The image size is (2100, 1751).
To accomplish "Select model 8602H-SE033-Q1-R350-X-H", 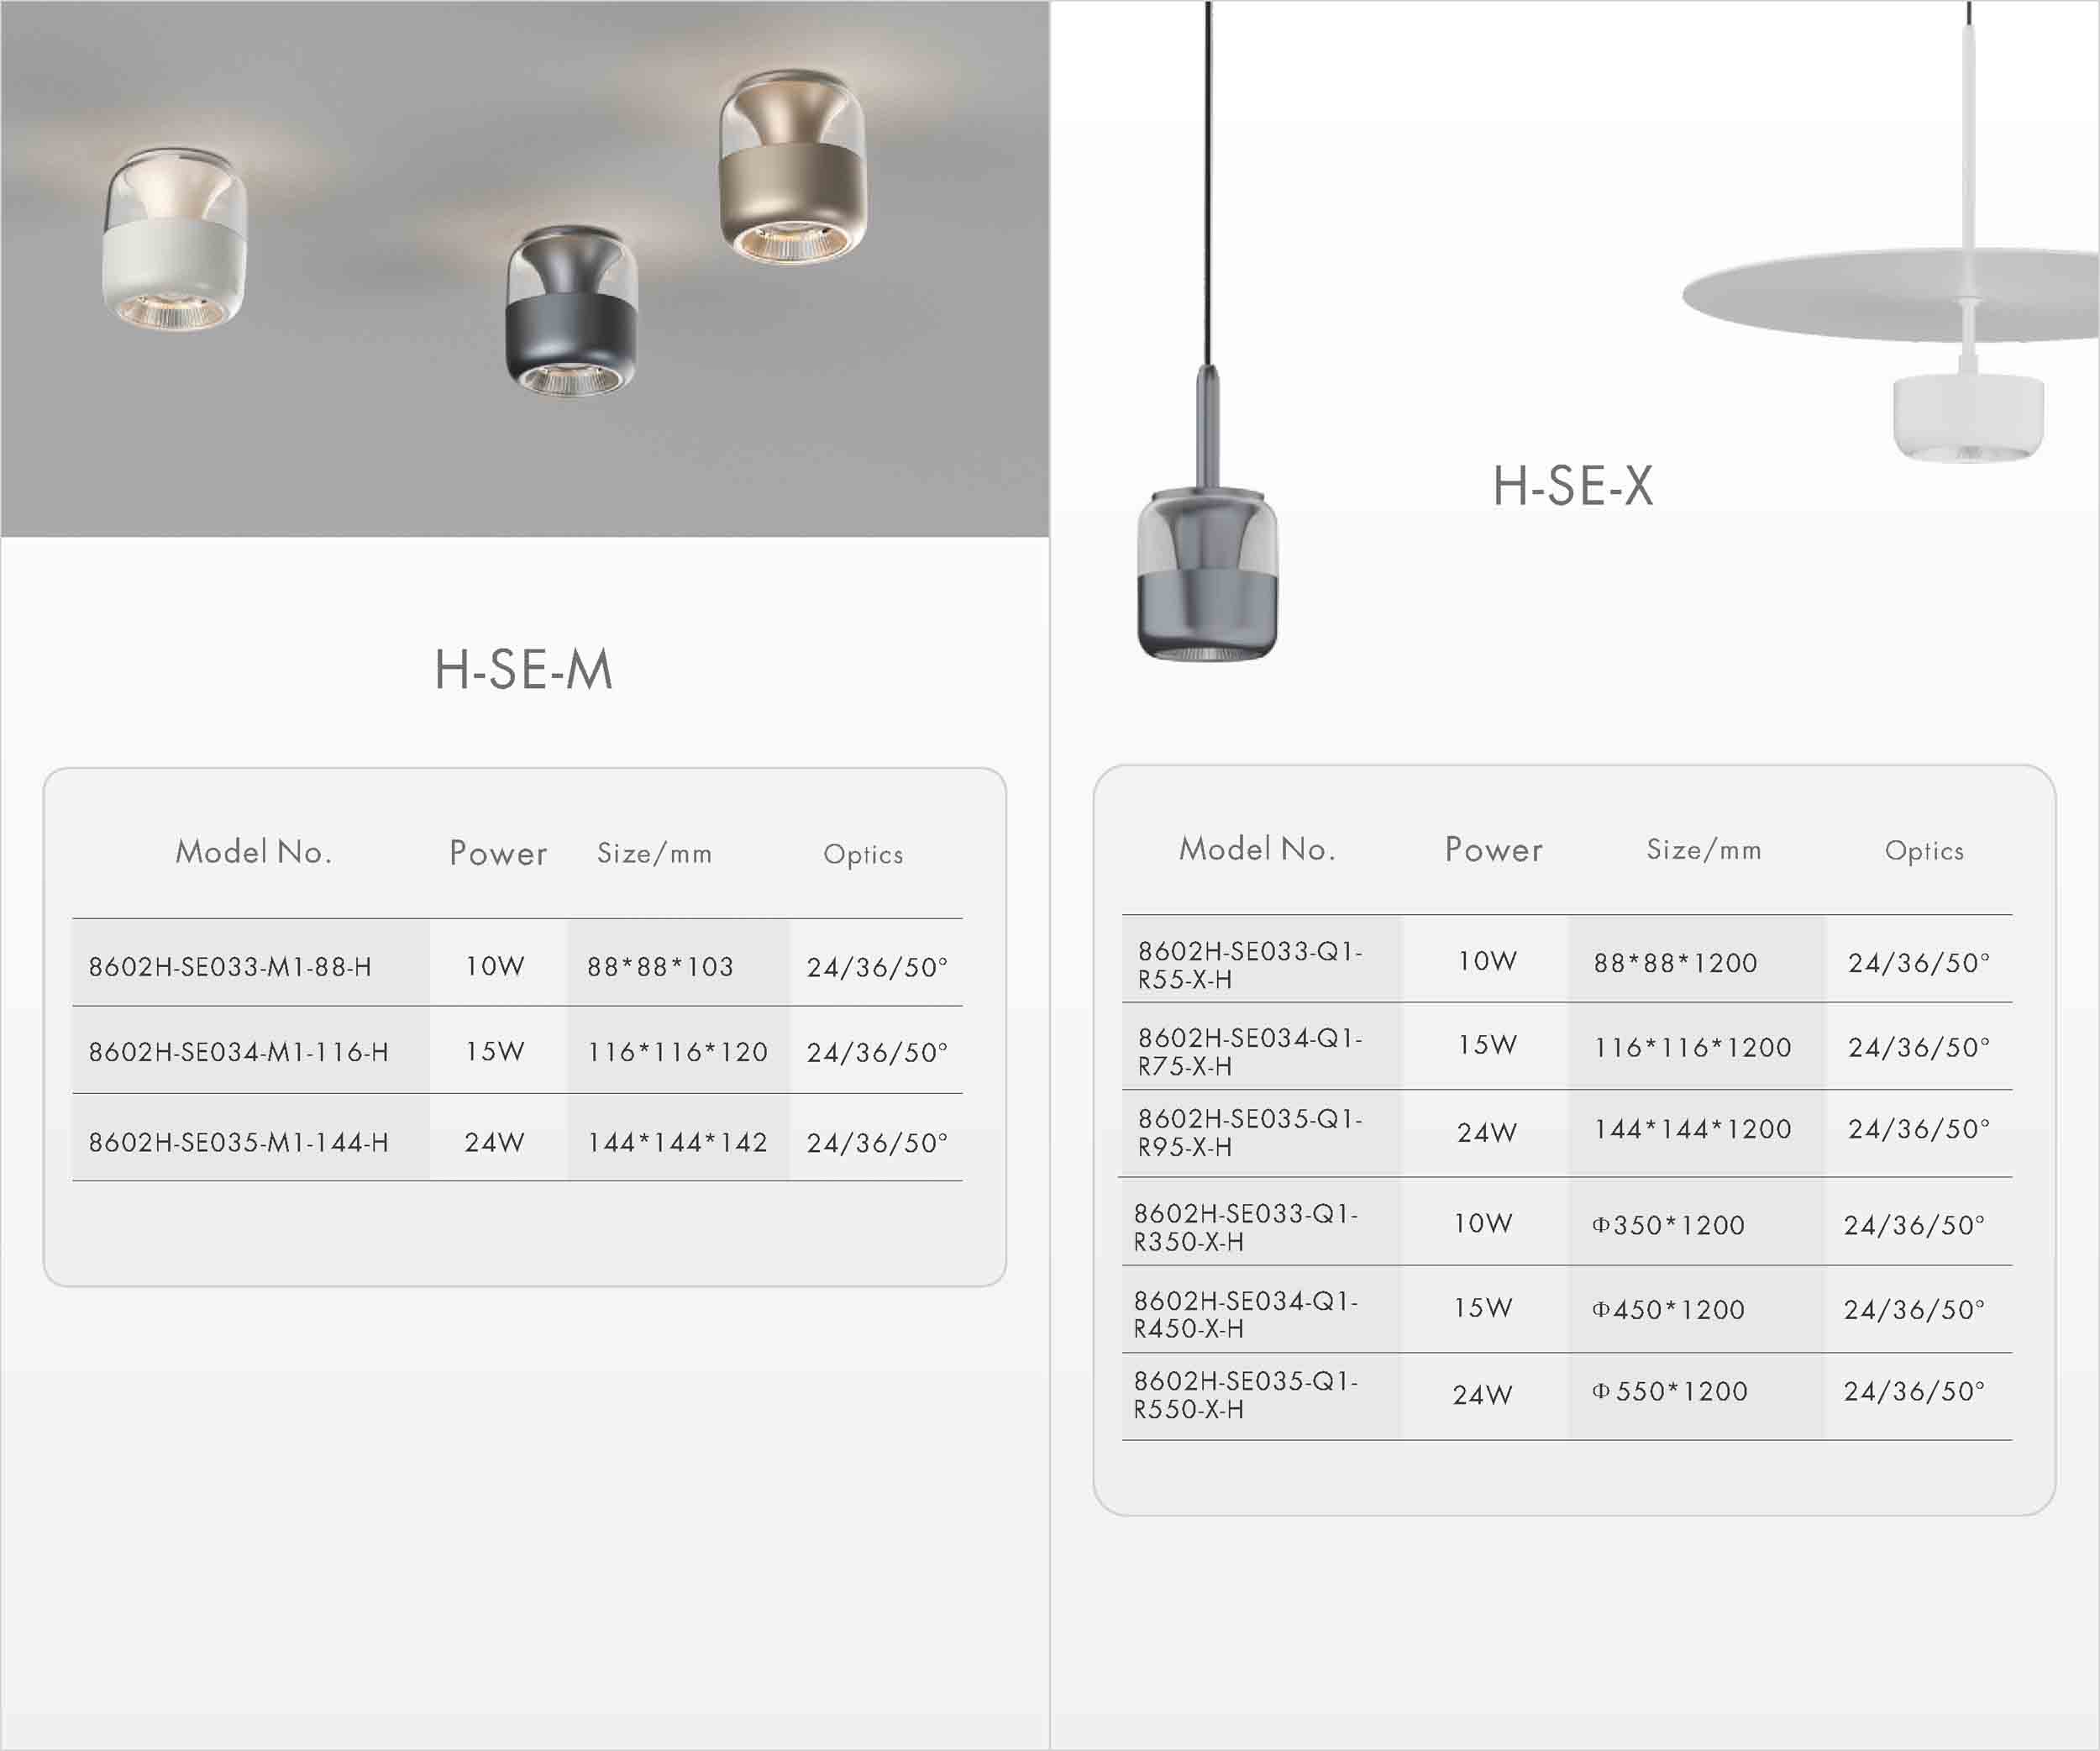I will coord(1246,1227).
